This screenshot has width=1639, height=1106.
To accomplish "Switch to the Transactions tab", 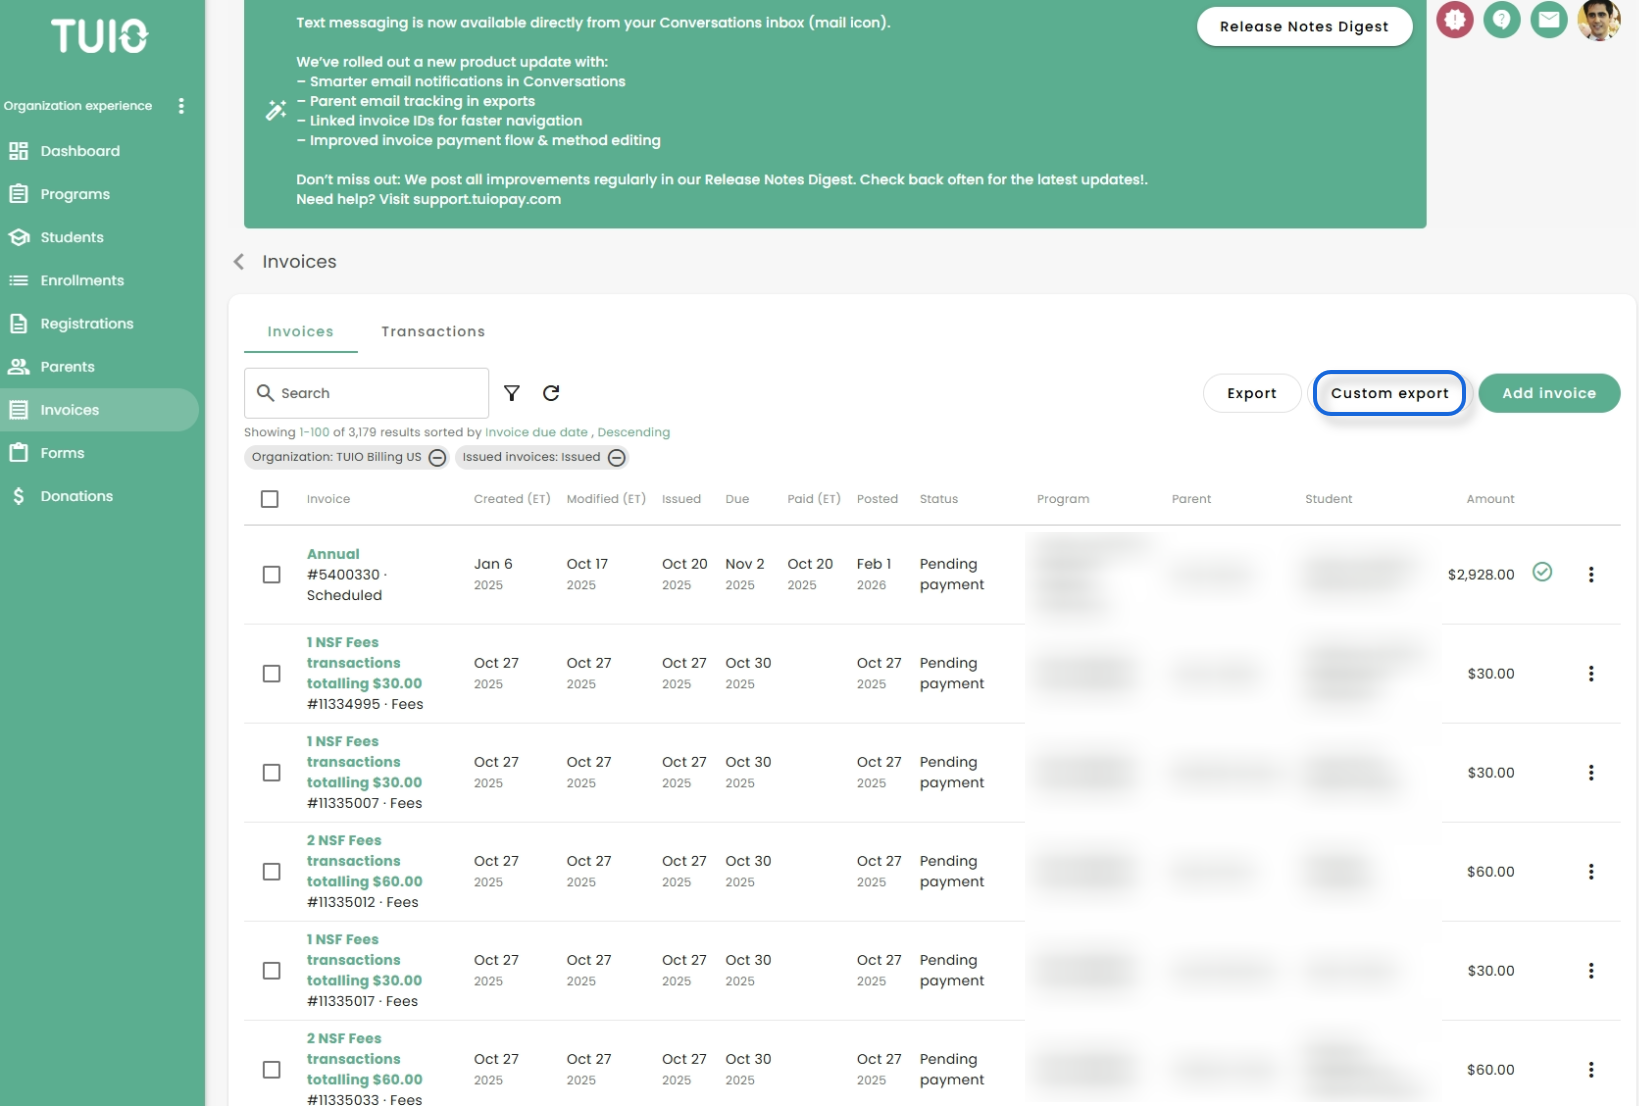I will (433, 332).
